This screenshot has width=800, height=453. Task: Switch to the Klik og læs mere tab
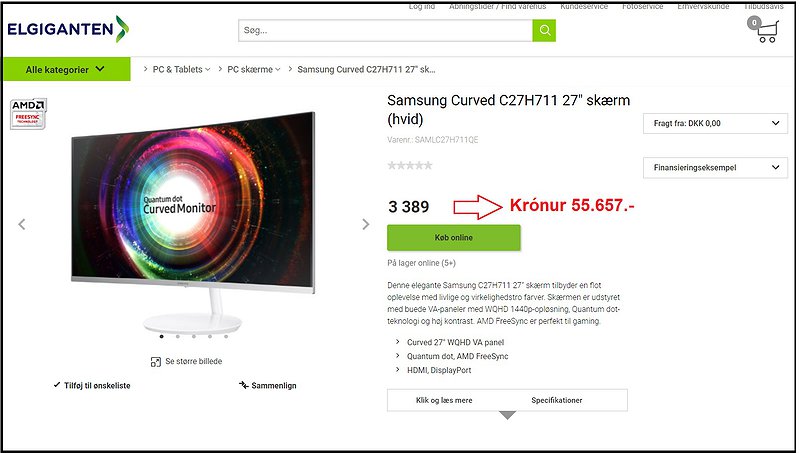click(444, 400)
